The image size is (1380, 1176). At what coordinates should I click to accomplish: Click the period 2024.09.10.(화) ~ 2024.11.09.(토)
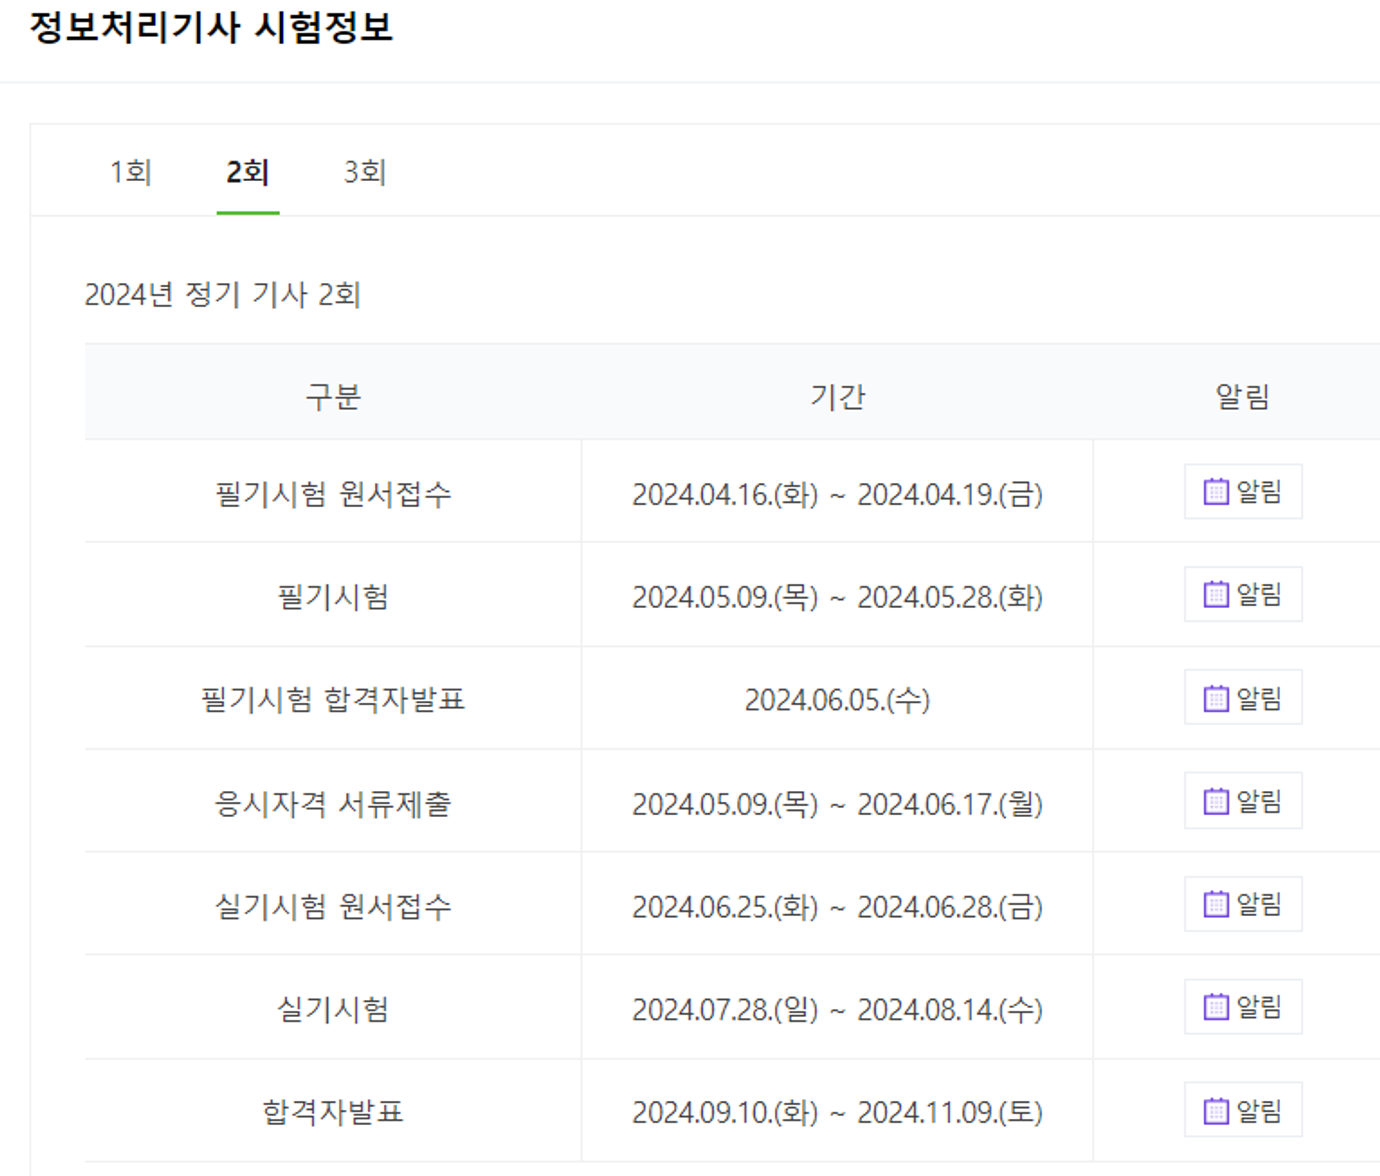coord(838,1112)
